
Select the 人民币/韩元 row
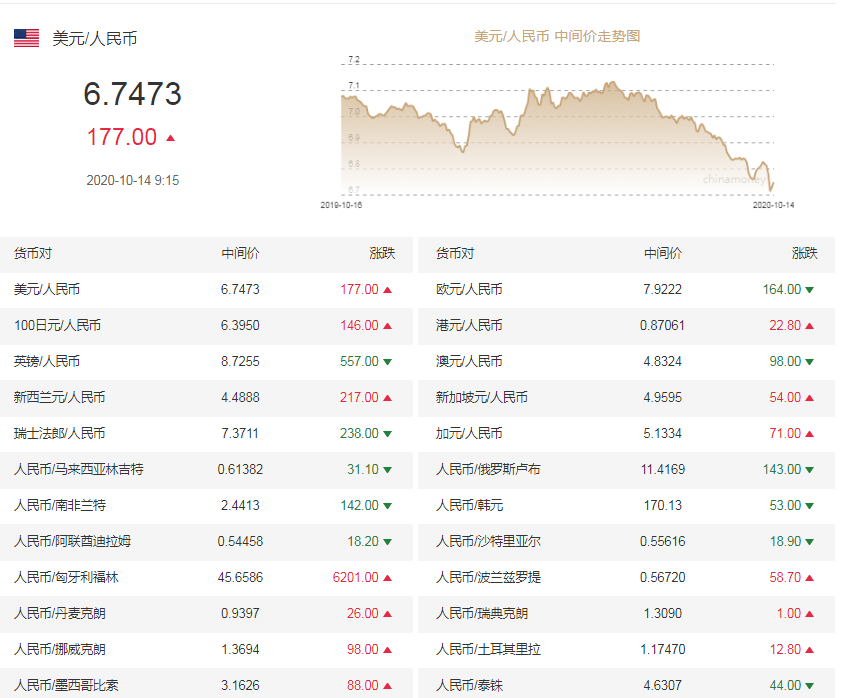coord(472,505)
